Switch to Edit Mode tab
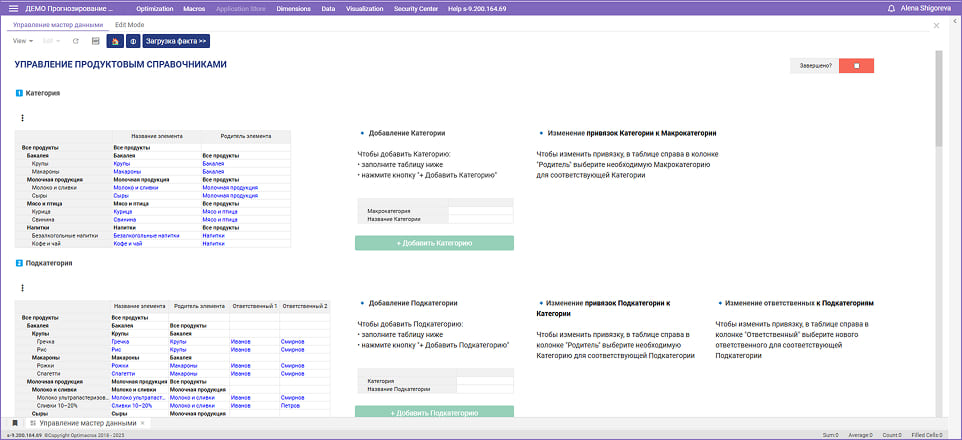The width and height of the screenshot is (962, 440). coord(129,24)
